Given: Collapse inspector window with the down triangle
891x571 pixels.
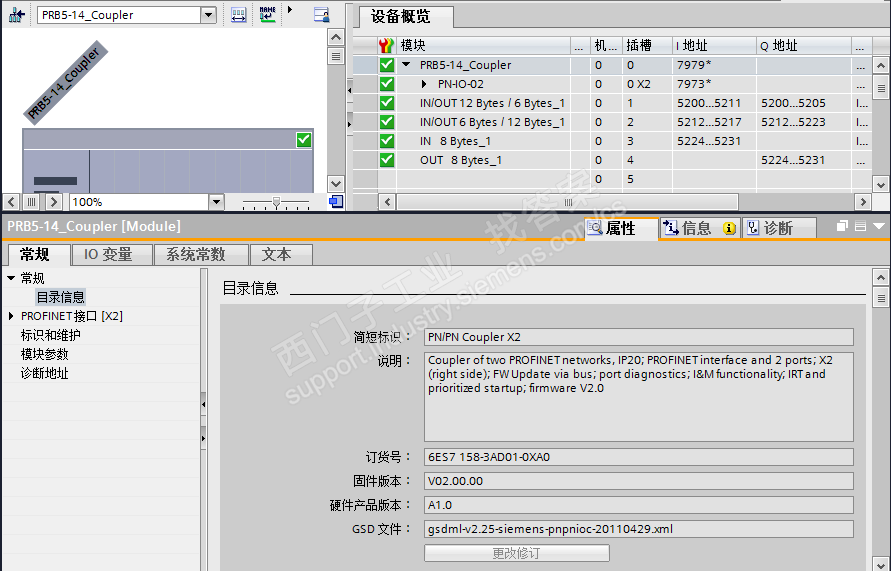Looking at the screenshot, I should (878, 226).
